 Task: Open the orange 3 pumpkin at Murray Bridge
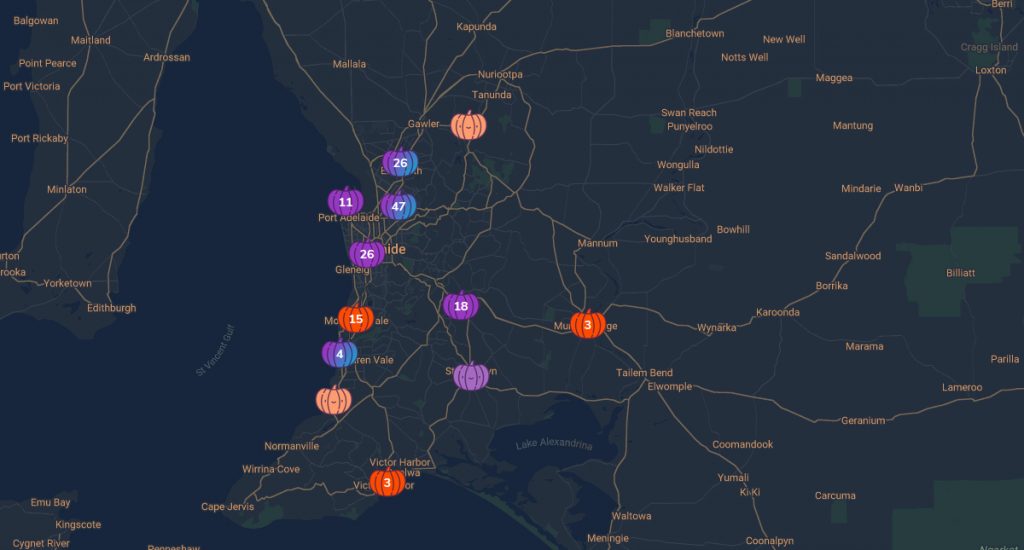pos(588,324)
